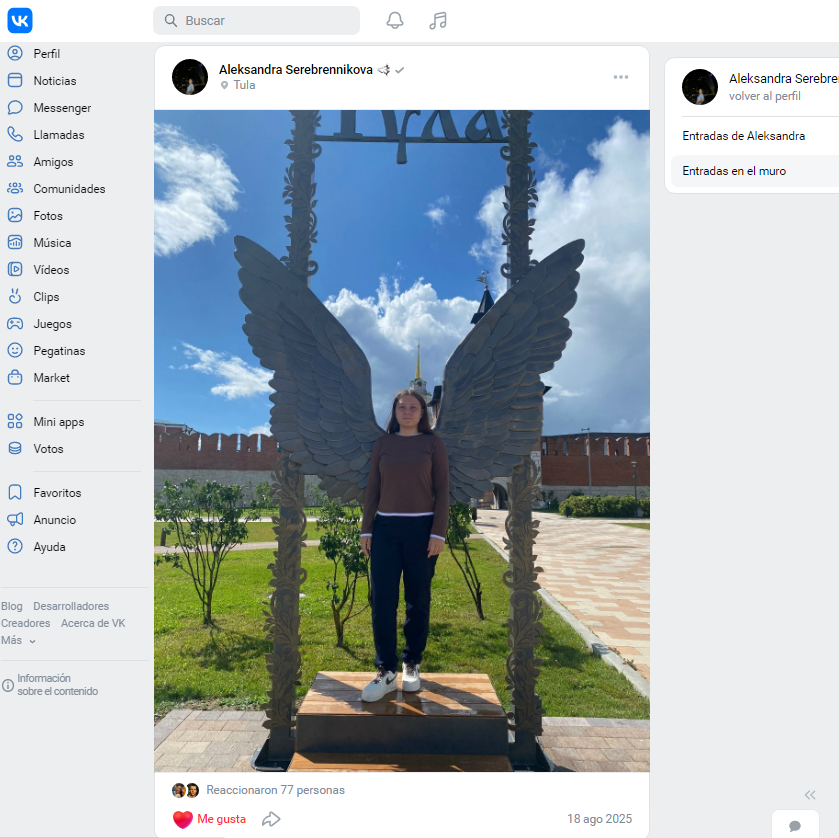
Task: Click the Votos coins icon
Action: click(x=15, y=448)
